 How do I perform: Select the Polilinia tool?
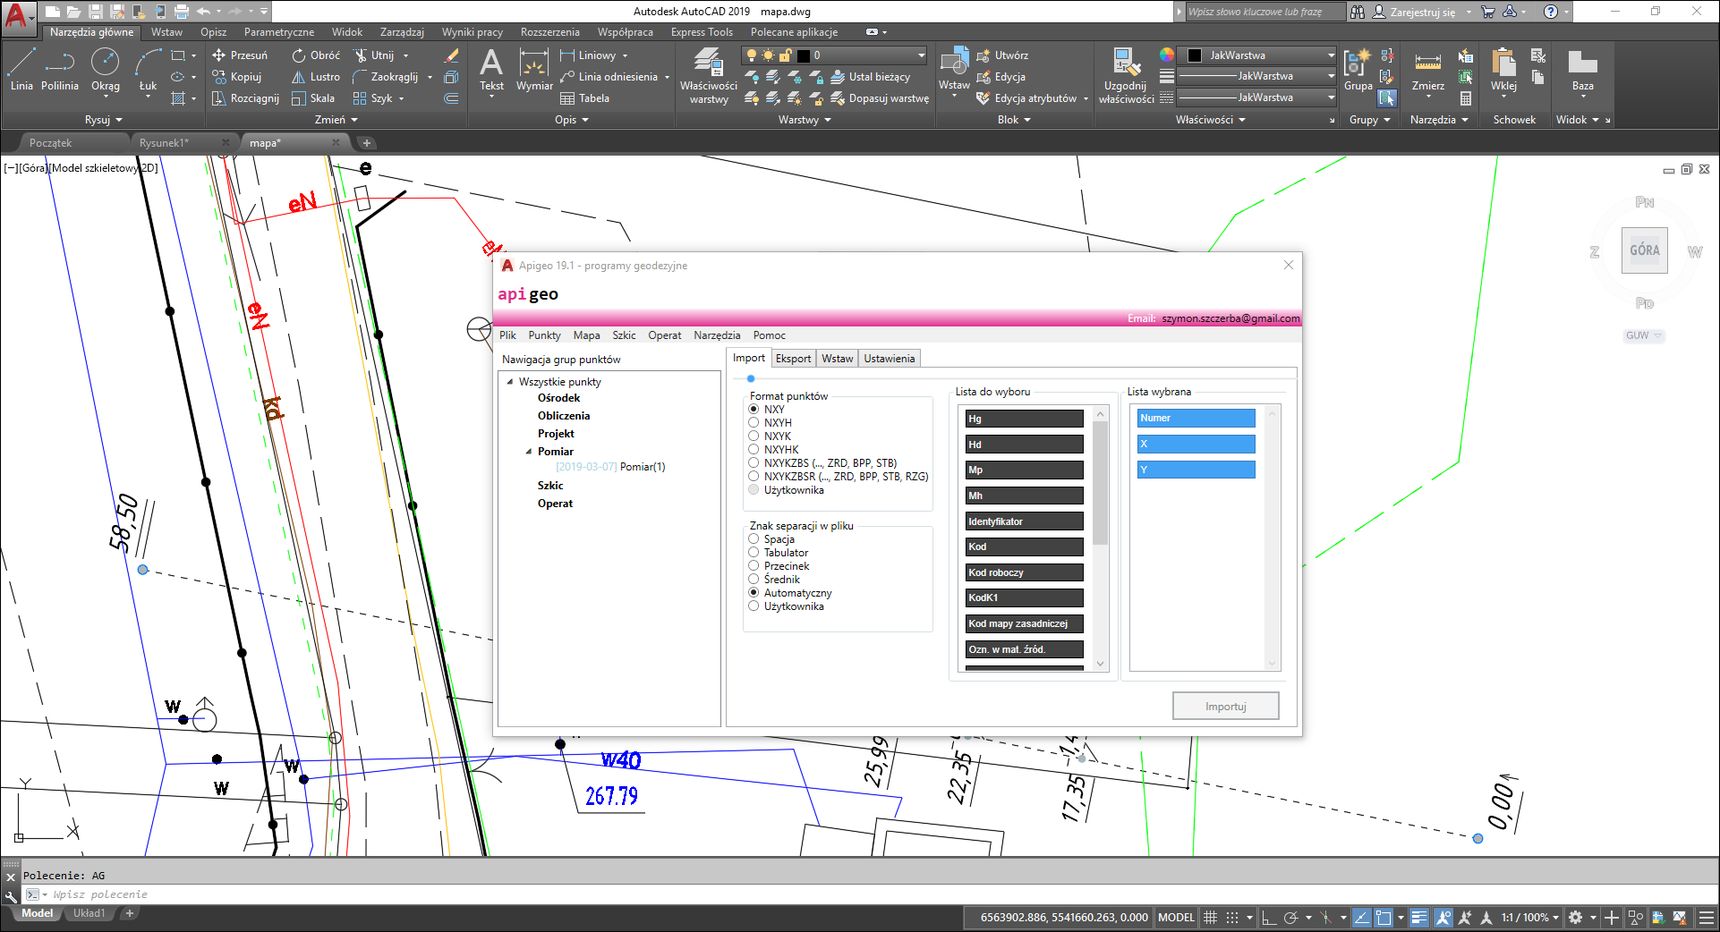[60, 69]
